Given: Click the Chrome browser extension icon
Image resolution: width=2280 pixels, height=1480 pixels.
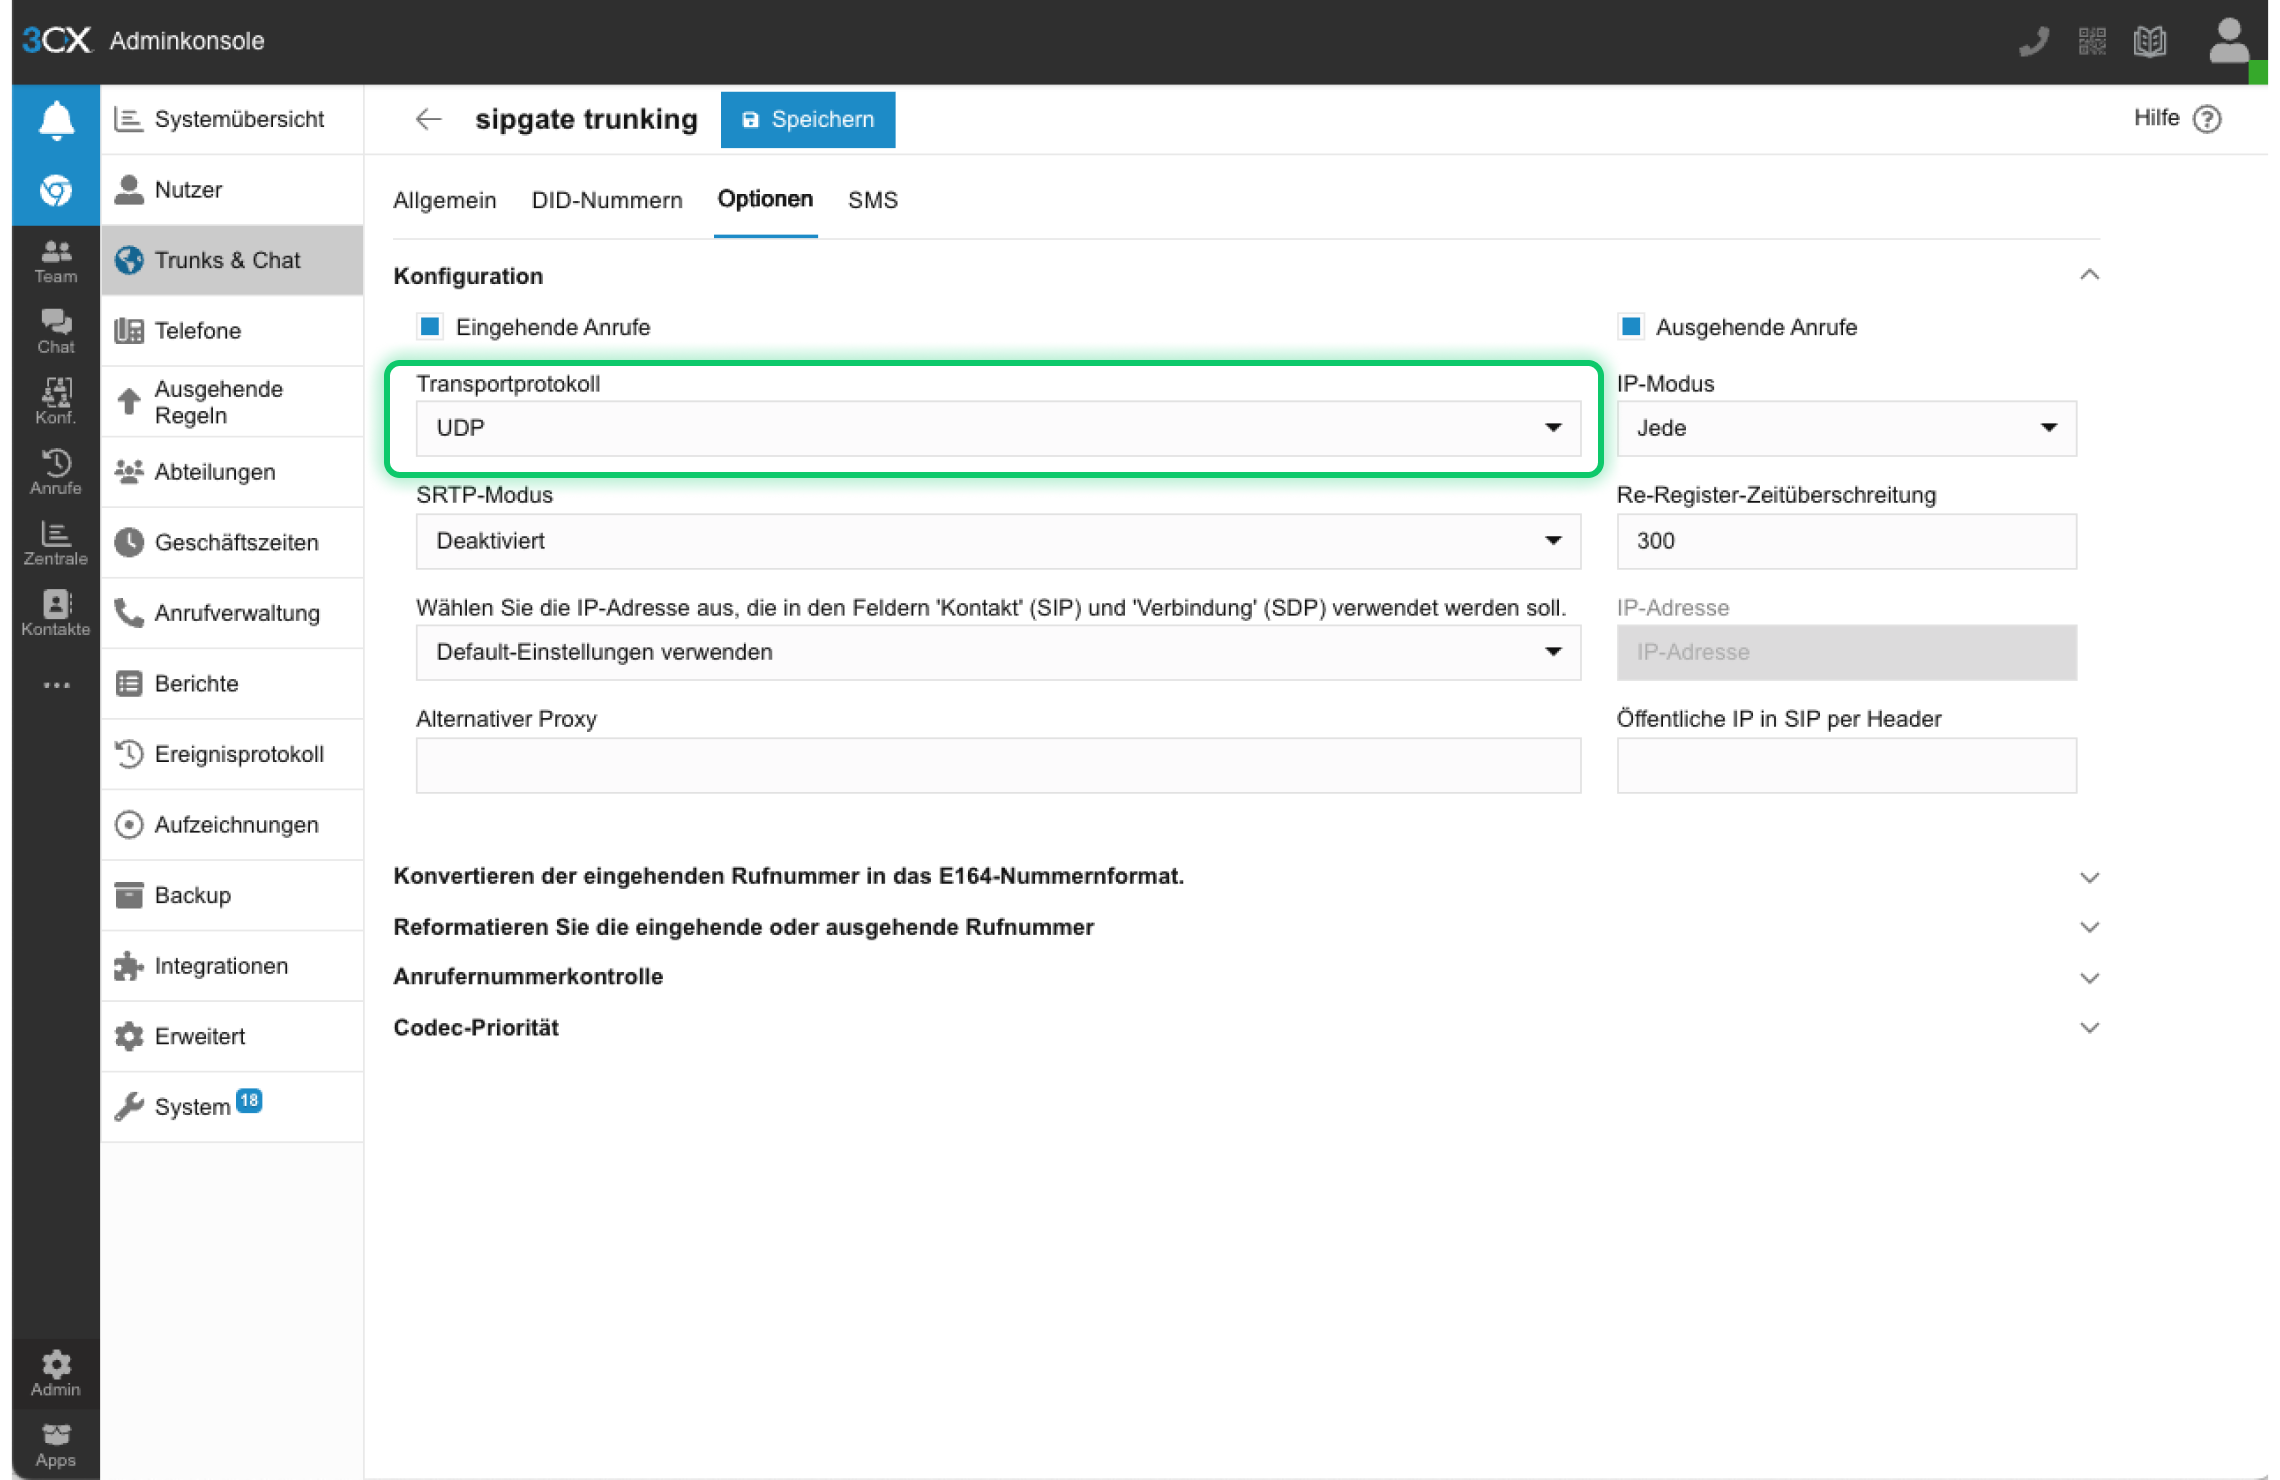Looking at the screenshot, I should pos(56,190).
